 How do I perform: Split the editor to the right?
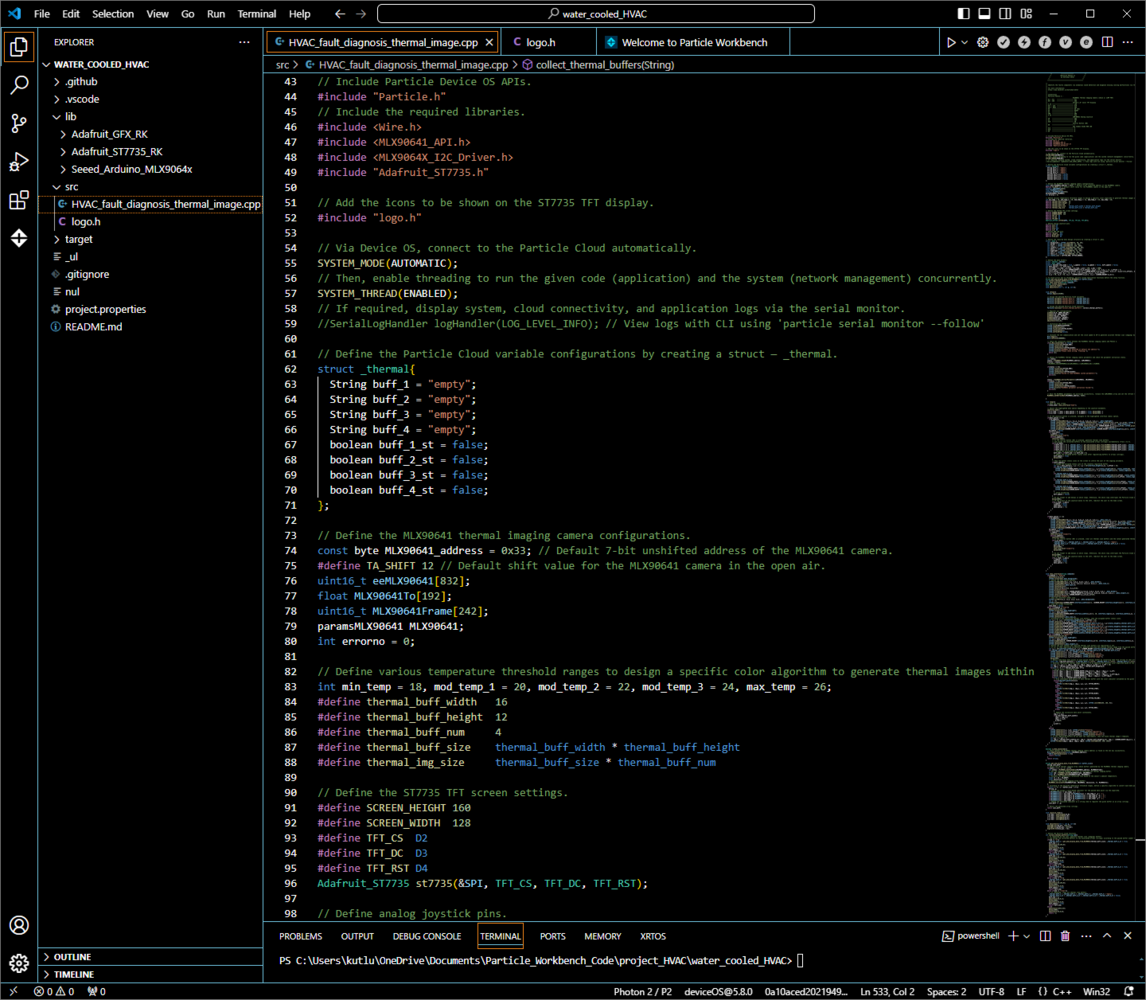tap(1107, 42)
